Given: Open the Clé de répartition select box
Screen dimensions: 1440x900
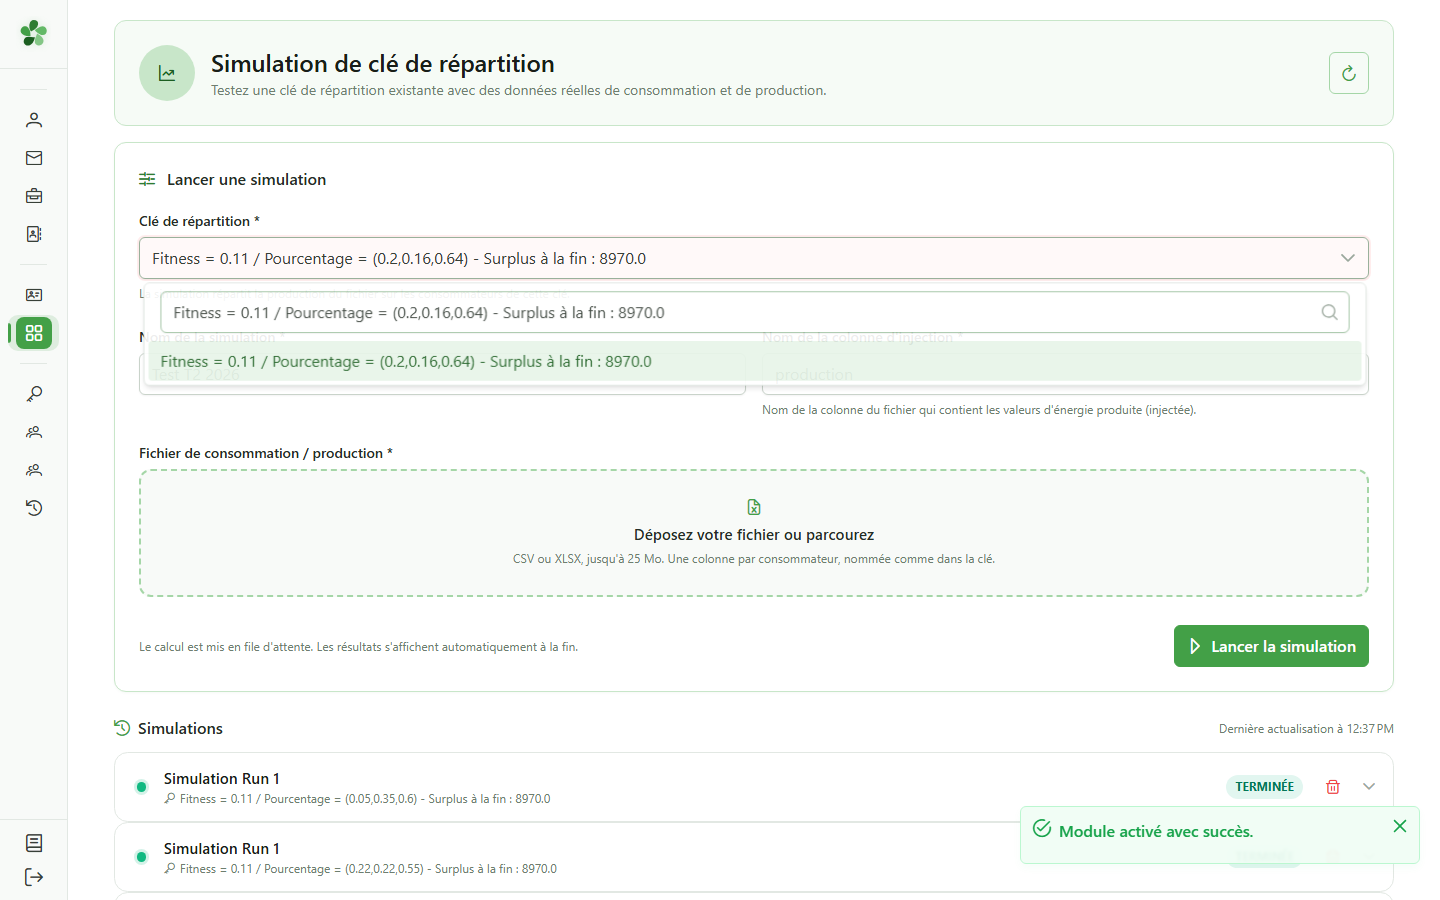Looking at the screenshot, I should click(x=754, y=258).
